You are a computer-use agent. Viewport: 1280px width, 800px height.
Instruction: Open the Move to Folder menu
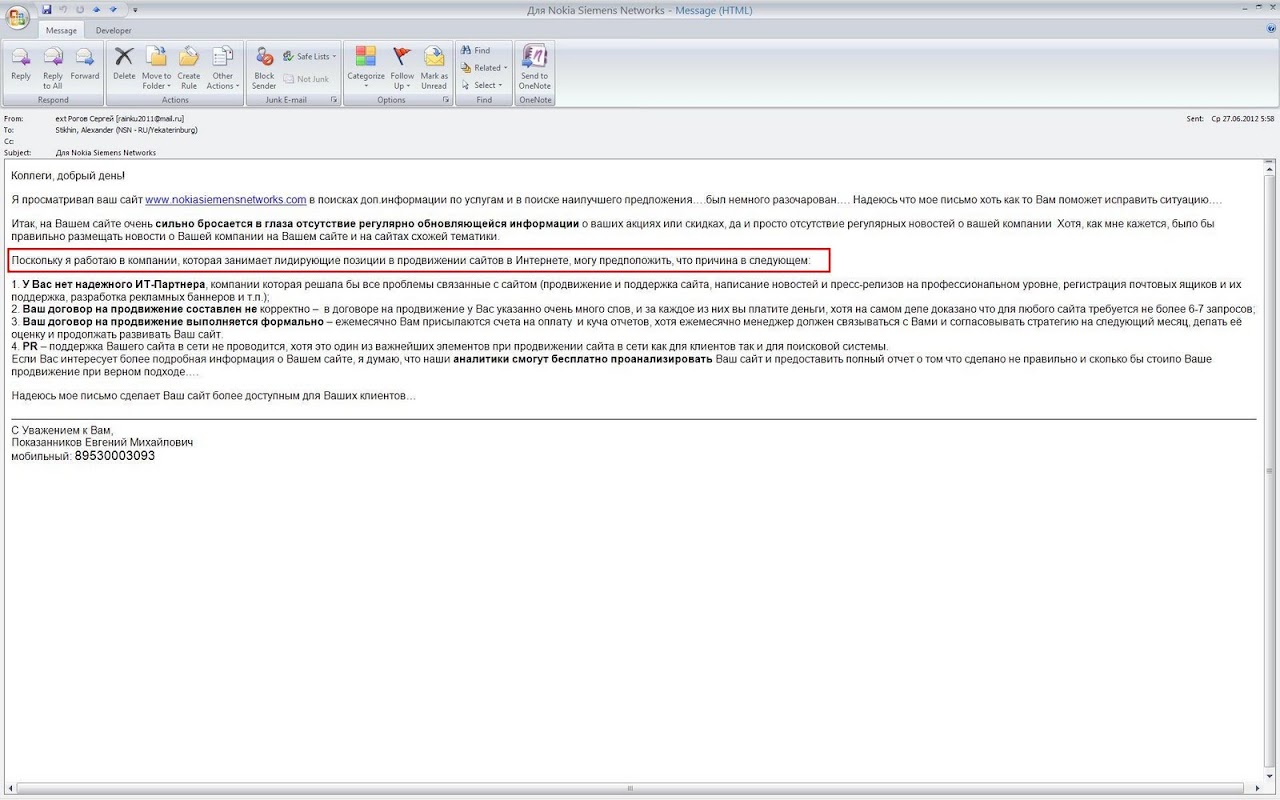click(156, 68)
